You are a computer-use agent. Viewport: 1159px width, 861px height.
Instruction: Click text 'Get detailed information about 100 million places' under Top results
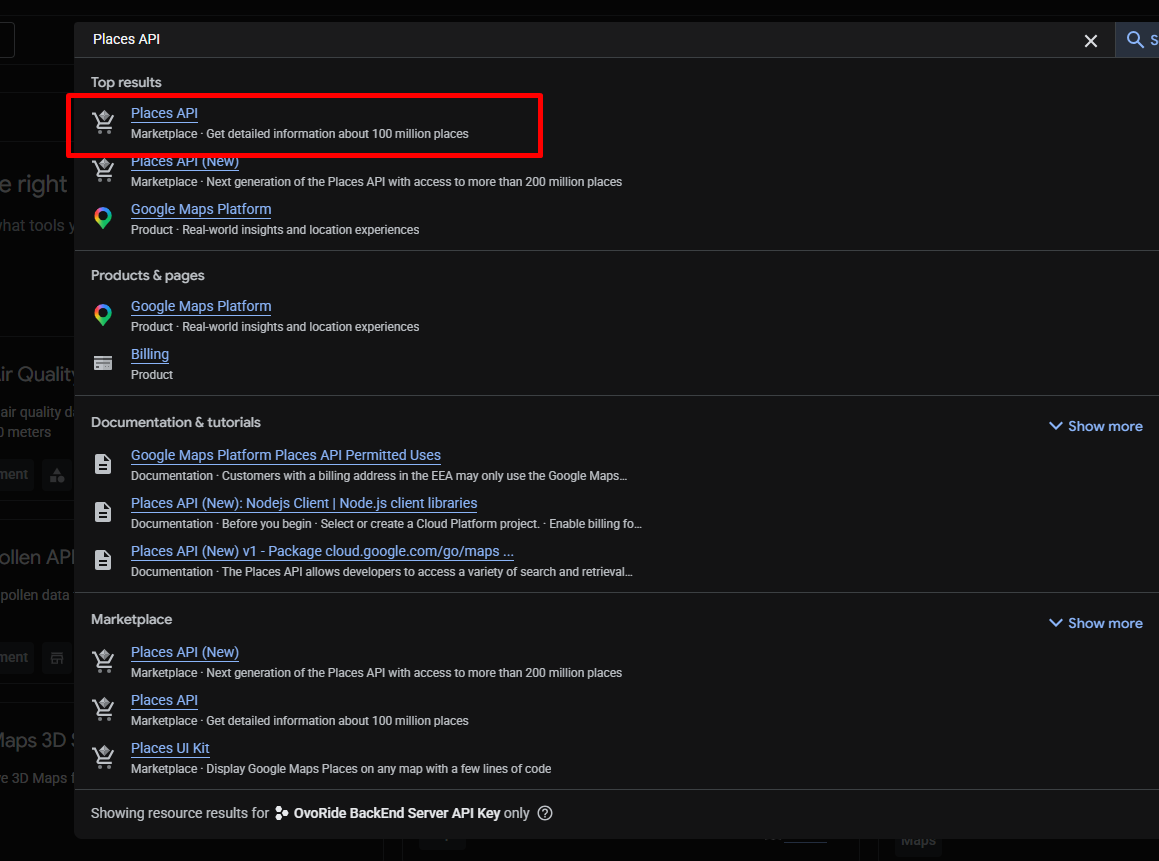tap(337, 134)
